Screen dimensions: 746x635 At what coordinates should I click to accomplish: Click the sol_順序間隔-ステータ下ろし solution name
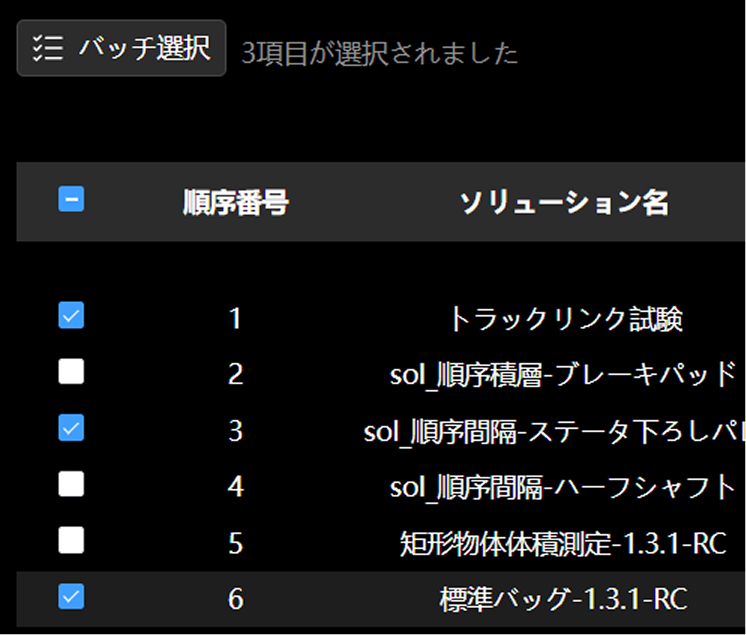[554, 431]
